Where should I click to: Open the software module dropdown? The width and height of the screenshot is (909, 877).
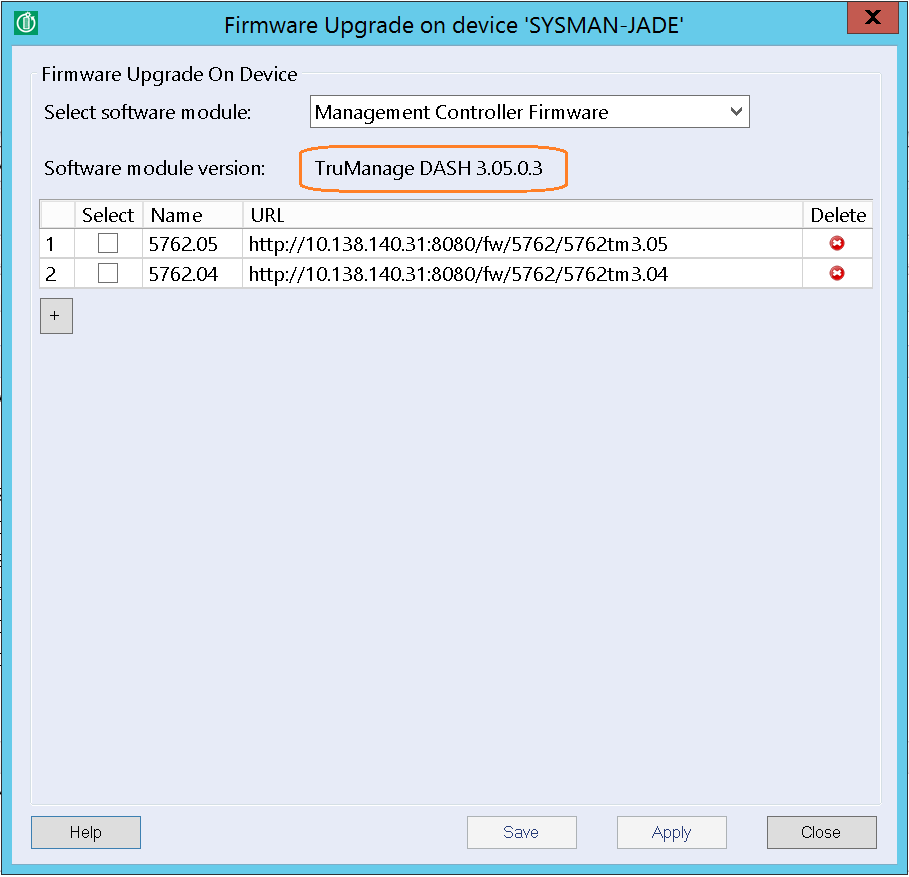(530, 112)
